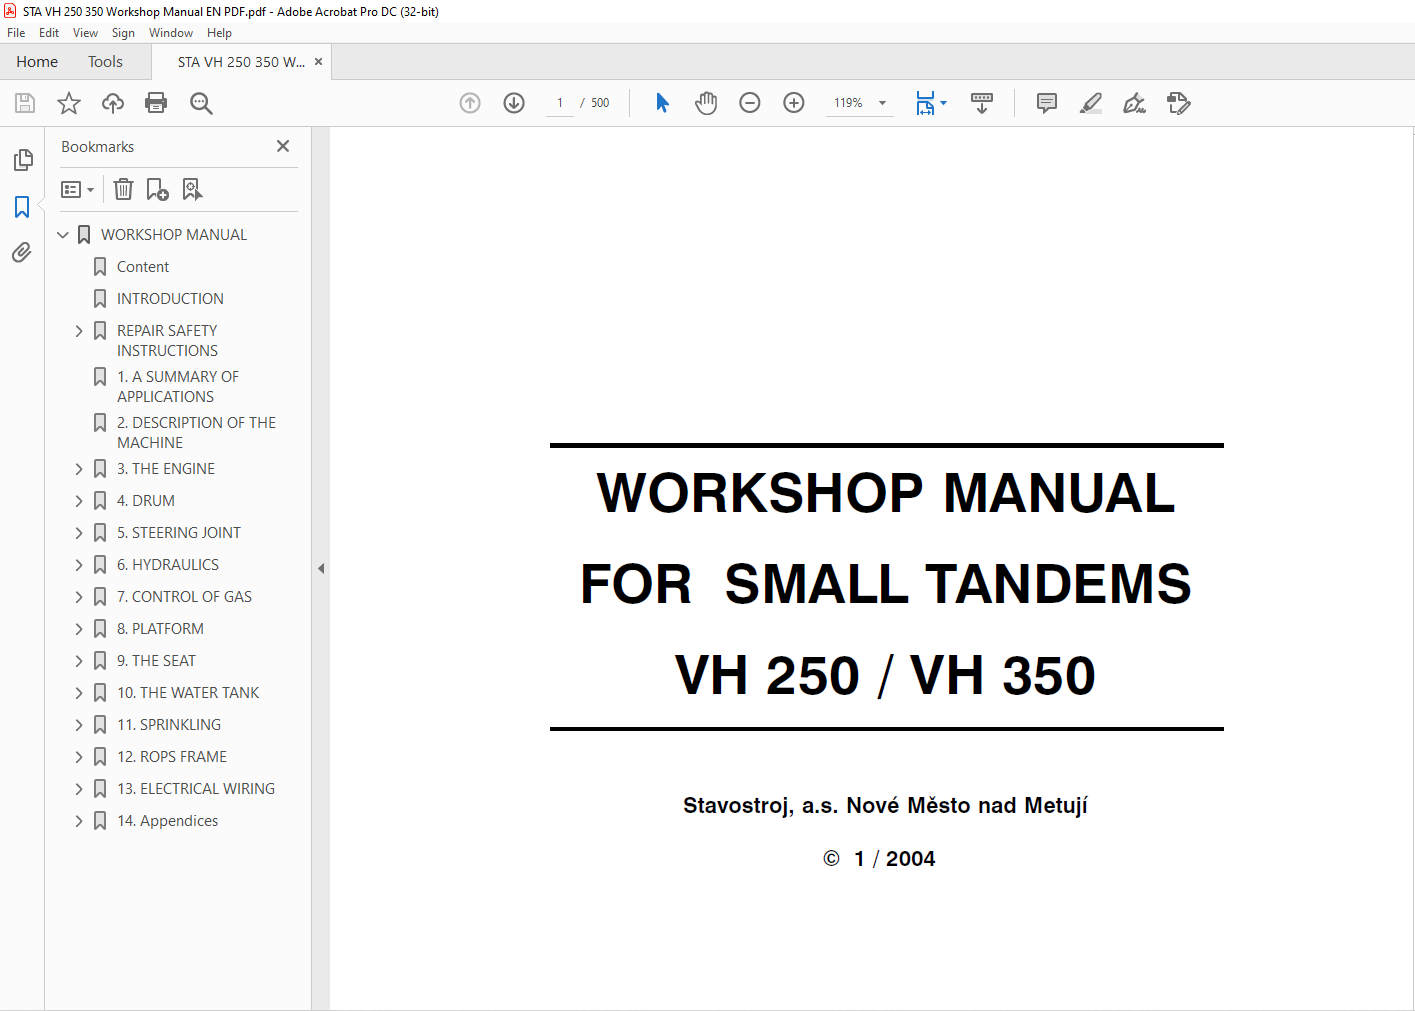The width and height of the screenshot is (1415, 1011).
Task: Collapse the WORKSHOP MANUAL bookmark
Action: click(x=63, y=235)
